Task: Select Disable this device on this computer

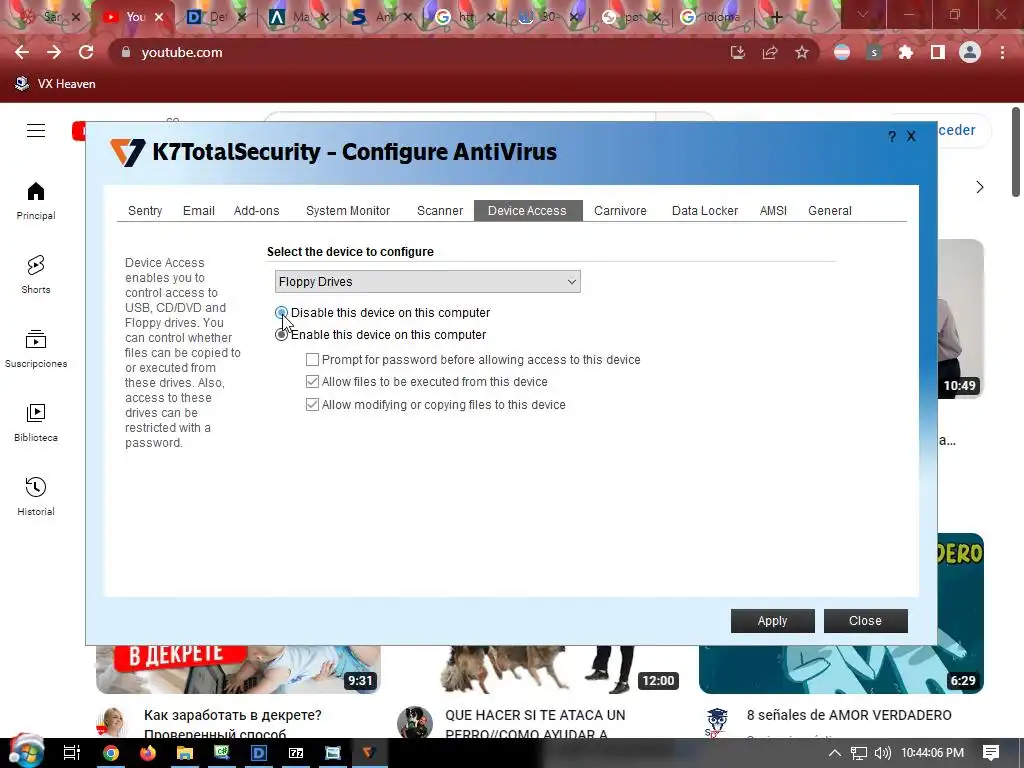Action: 281,313
